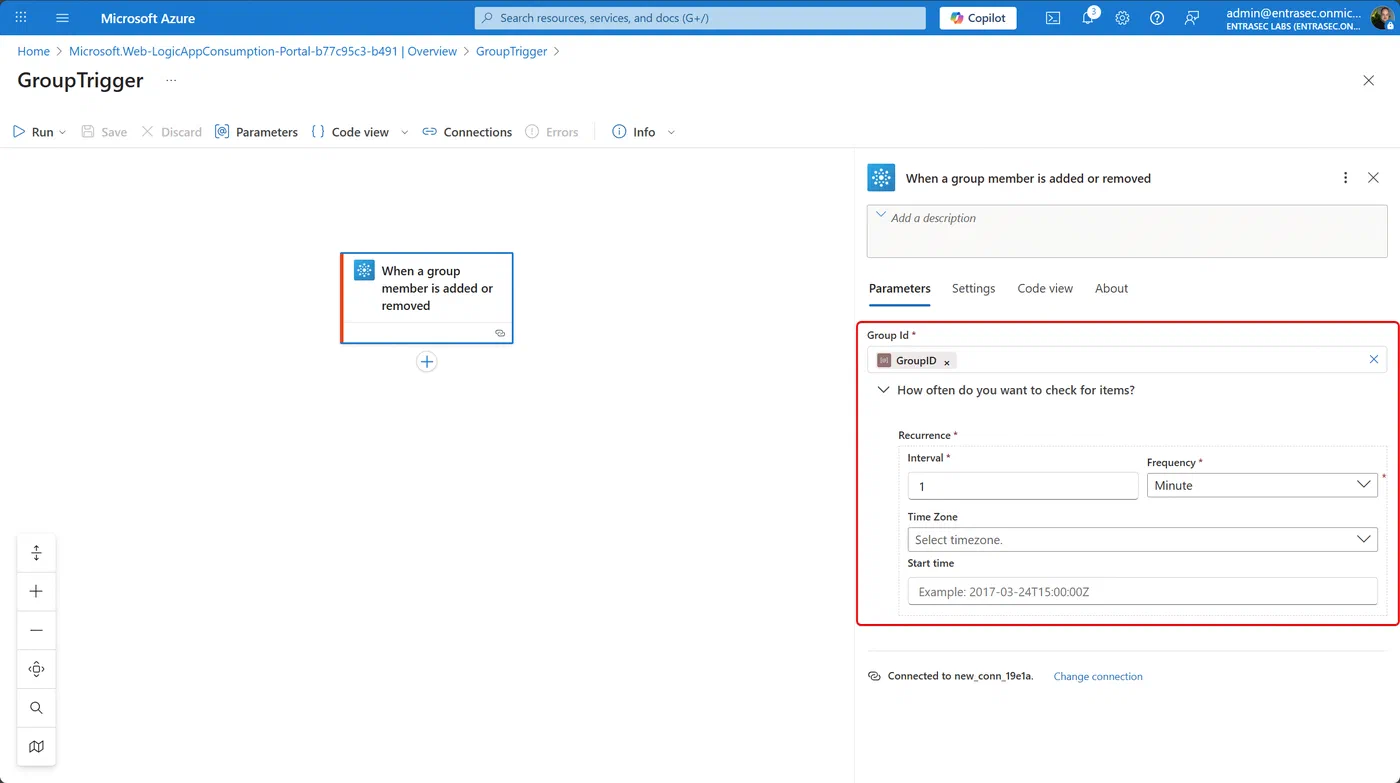Clear the Group Id field with X
This screenshot has width=1400, height=783.
[1373, 360]
